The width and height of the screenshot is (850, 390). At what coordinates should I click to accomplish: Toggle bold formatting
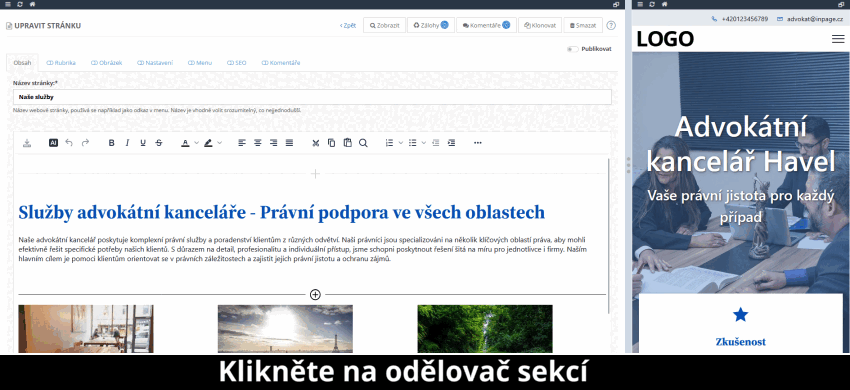click(112, 143)
